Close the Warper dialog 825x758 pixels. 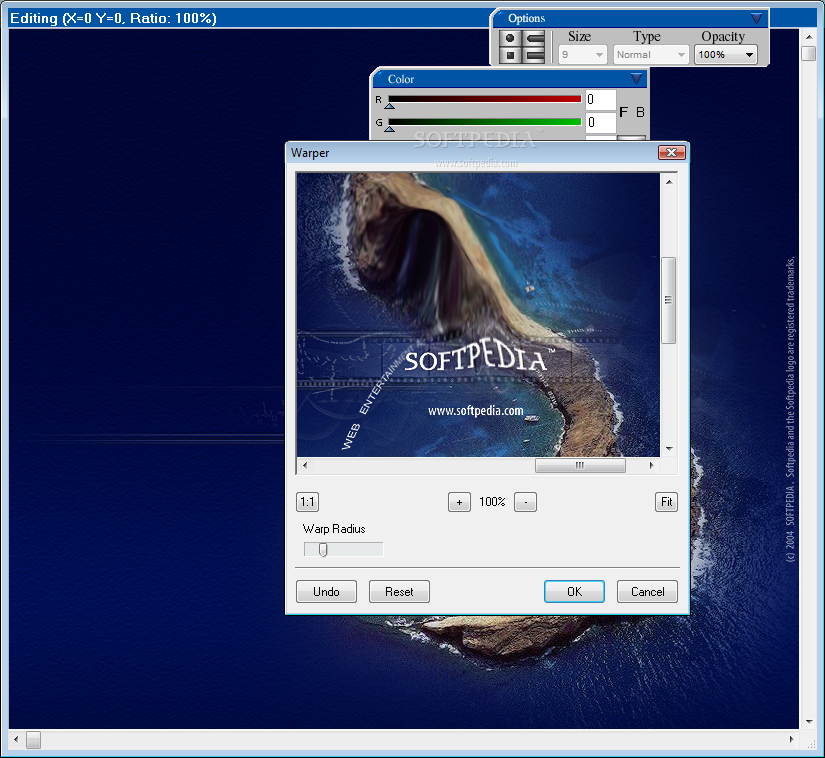671,153
